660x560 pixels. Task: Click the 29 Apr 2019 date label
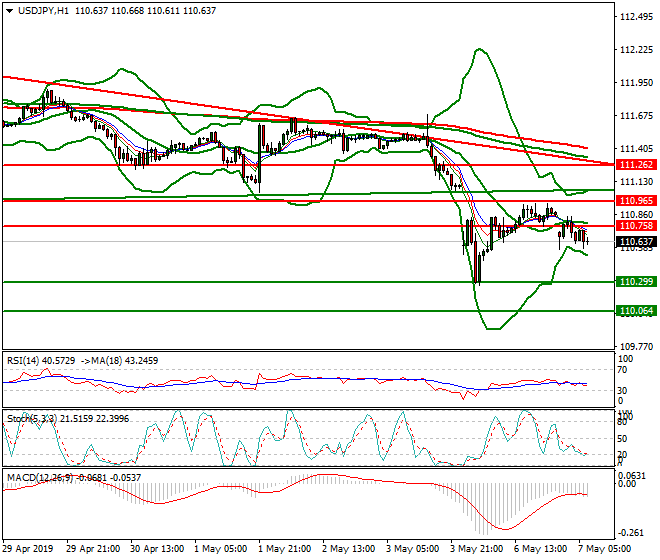[28, 549]
